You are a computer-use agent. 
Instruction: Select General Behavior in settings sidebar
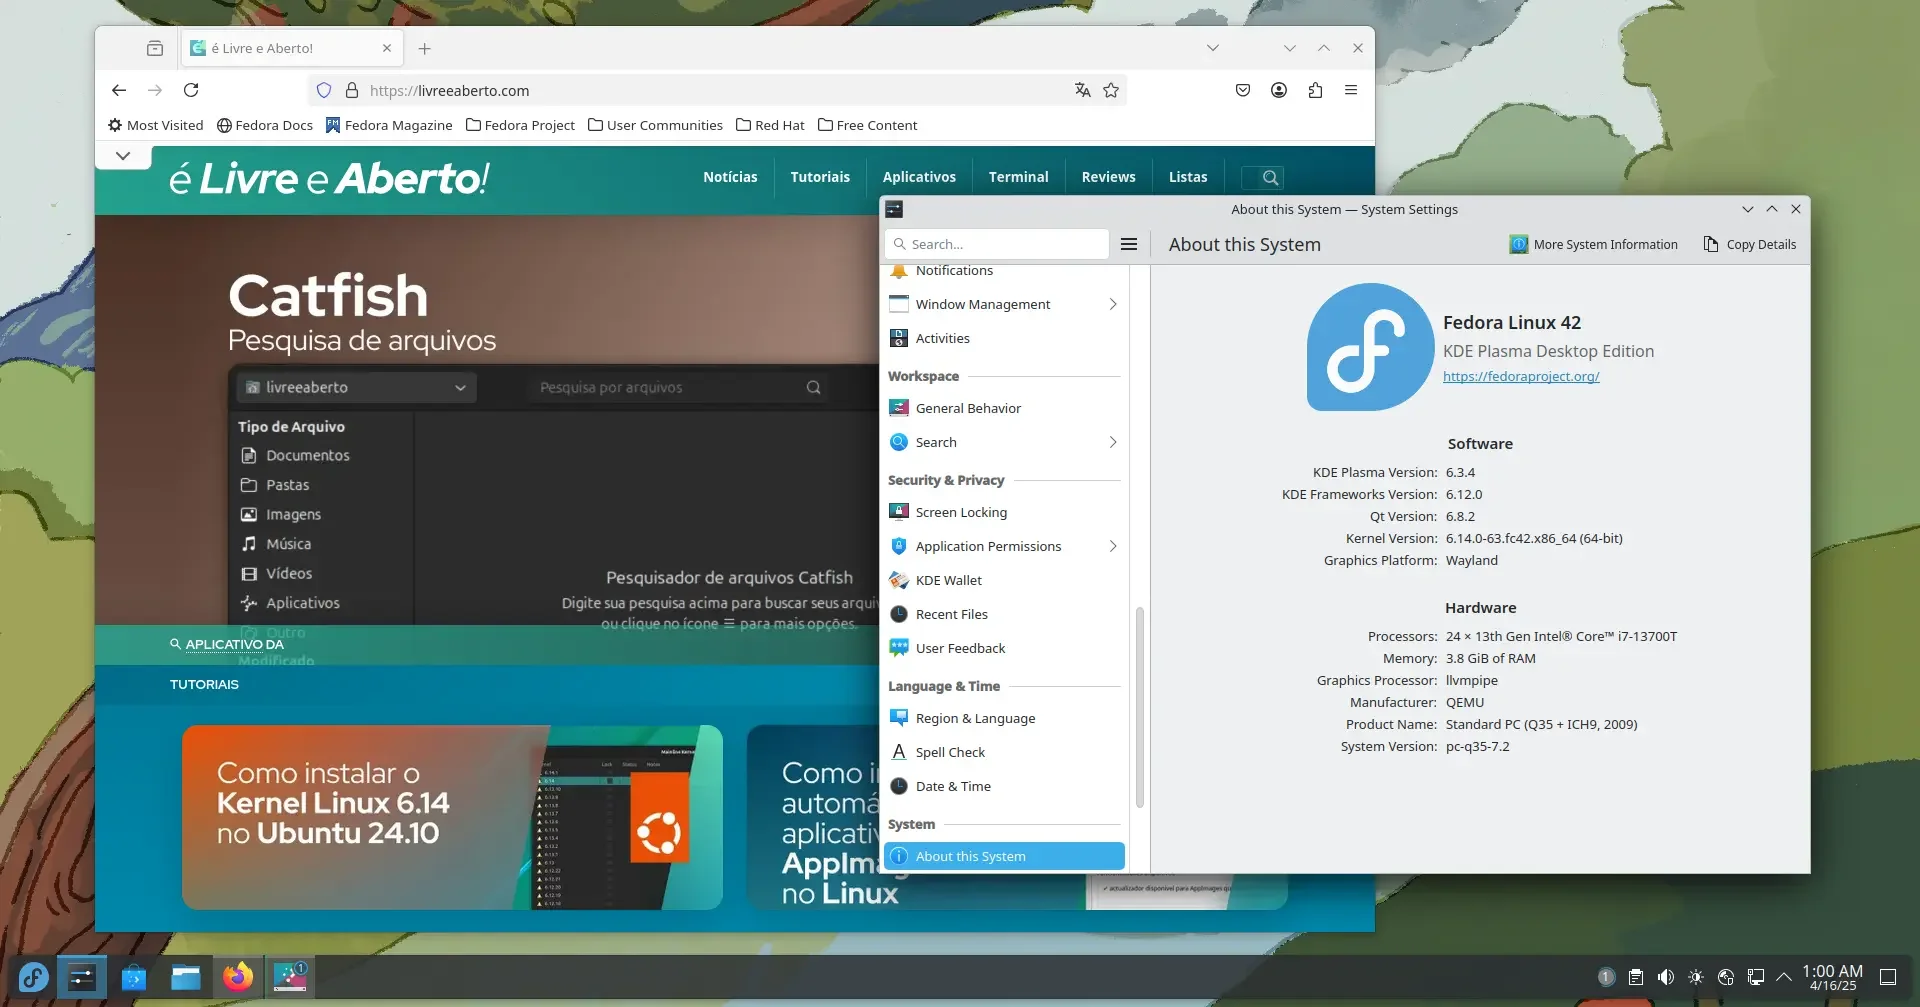tap(1004, 408)
